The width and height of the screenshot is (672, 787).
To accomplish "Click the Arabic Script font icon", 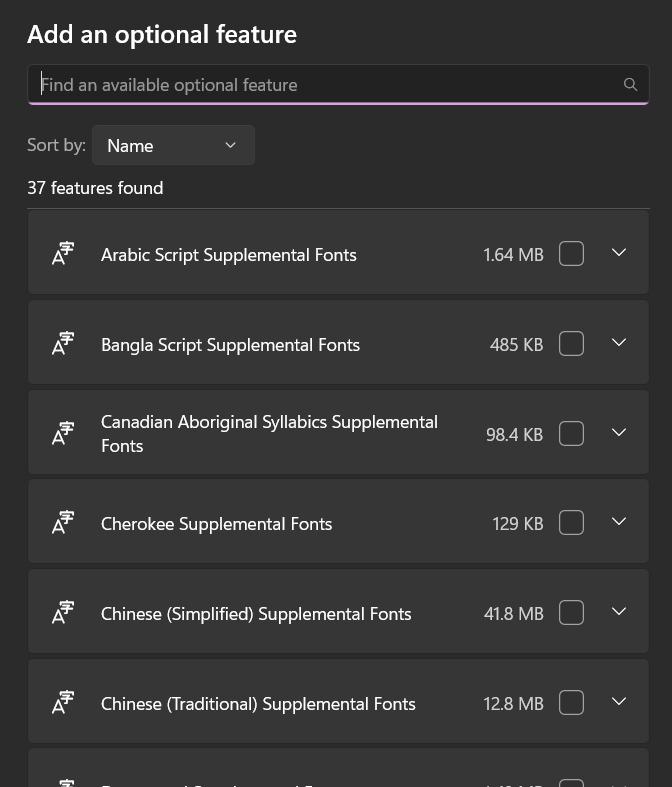I will pos(63,254).
